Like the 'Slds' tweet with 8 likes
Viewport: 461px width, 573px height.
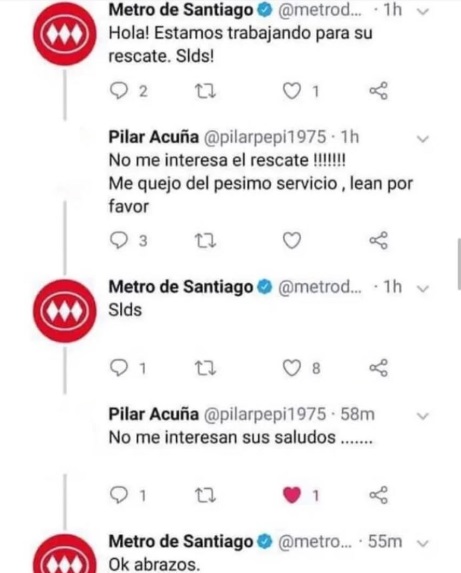click(292, 368)
